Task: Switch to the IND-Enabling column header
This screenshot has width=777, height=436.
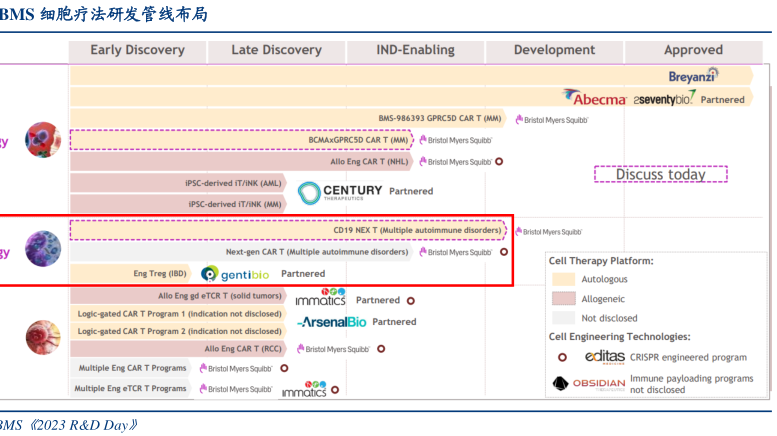Action: (415, 50)
